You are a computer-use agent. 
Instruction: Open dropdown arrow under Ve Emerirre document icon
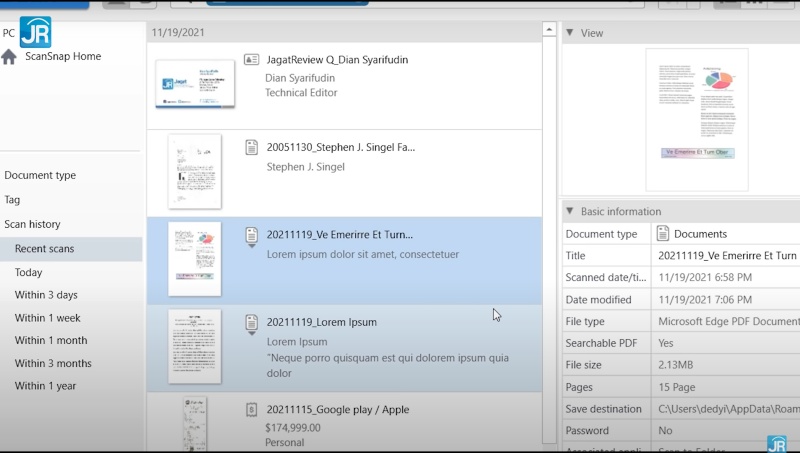click(x=252, y=247)
